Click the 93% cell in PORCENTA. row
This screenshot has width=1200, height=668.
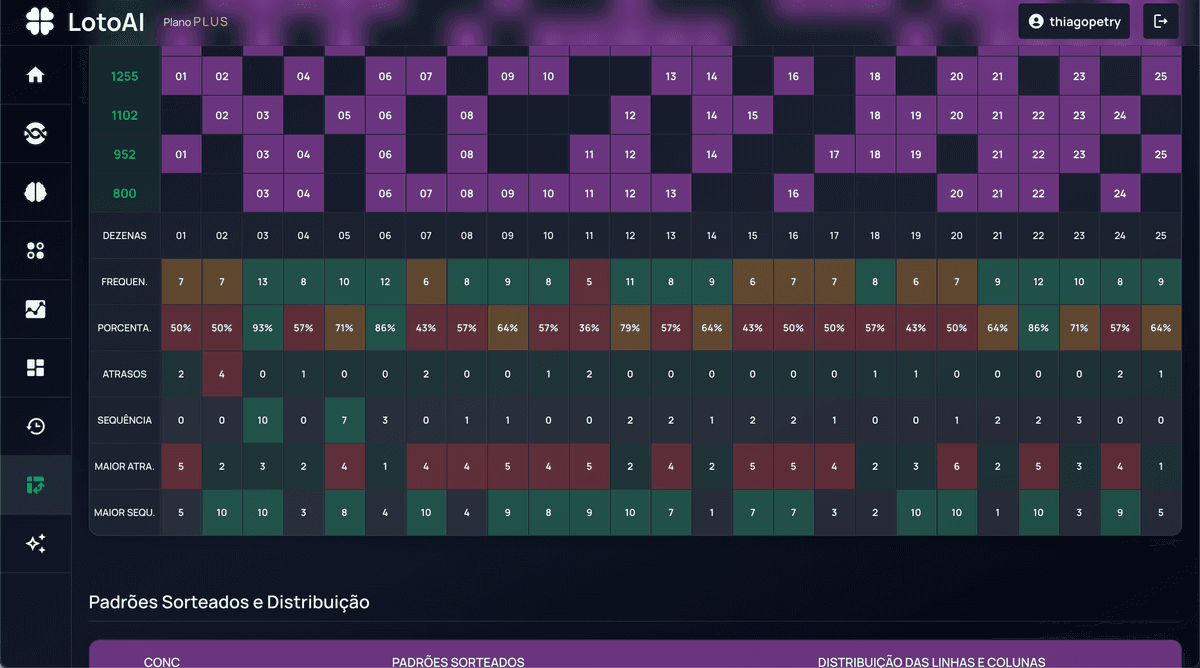[263, 328]
